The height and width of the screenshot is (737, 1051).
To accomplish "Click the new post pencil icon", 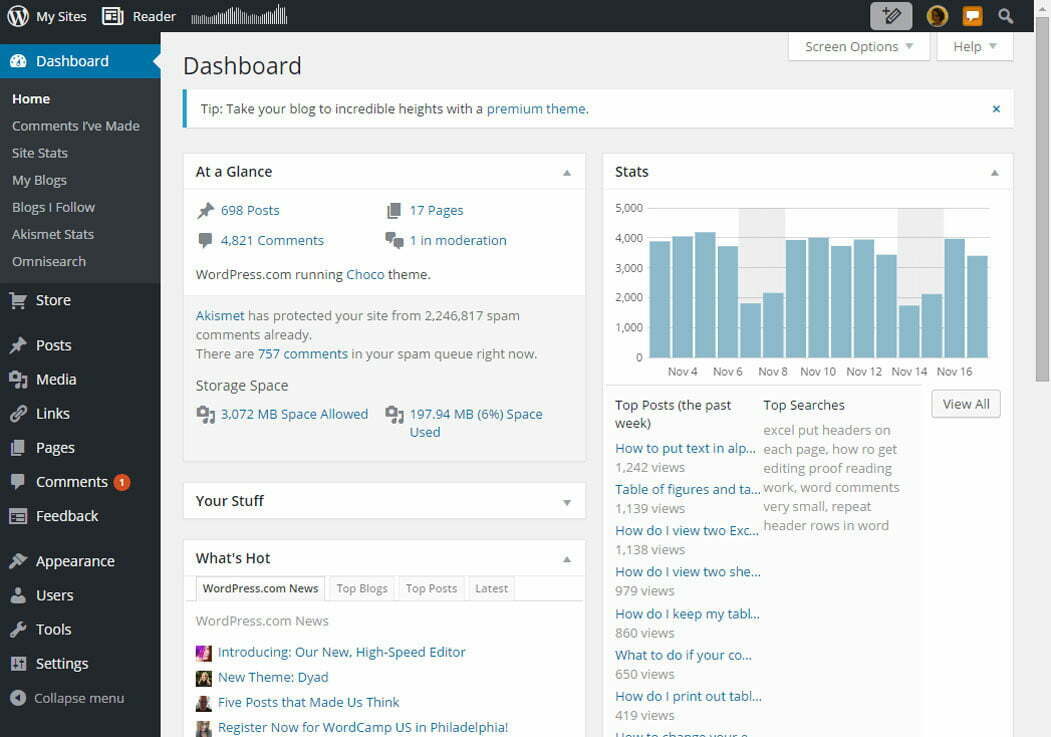I will pos(891,16).
